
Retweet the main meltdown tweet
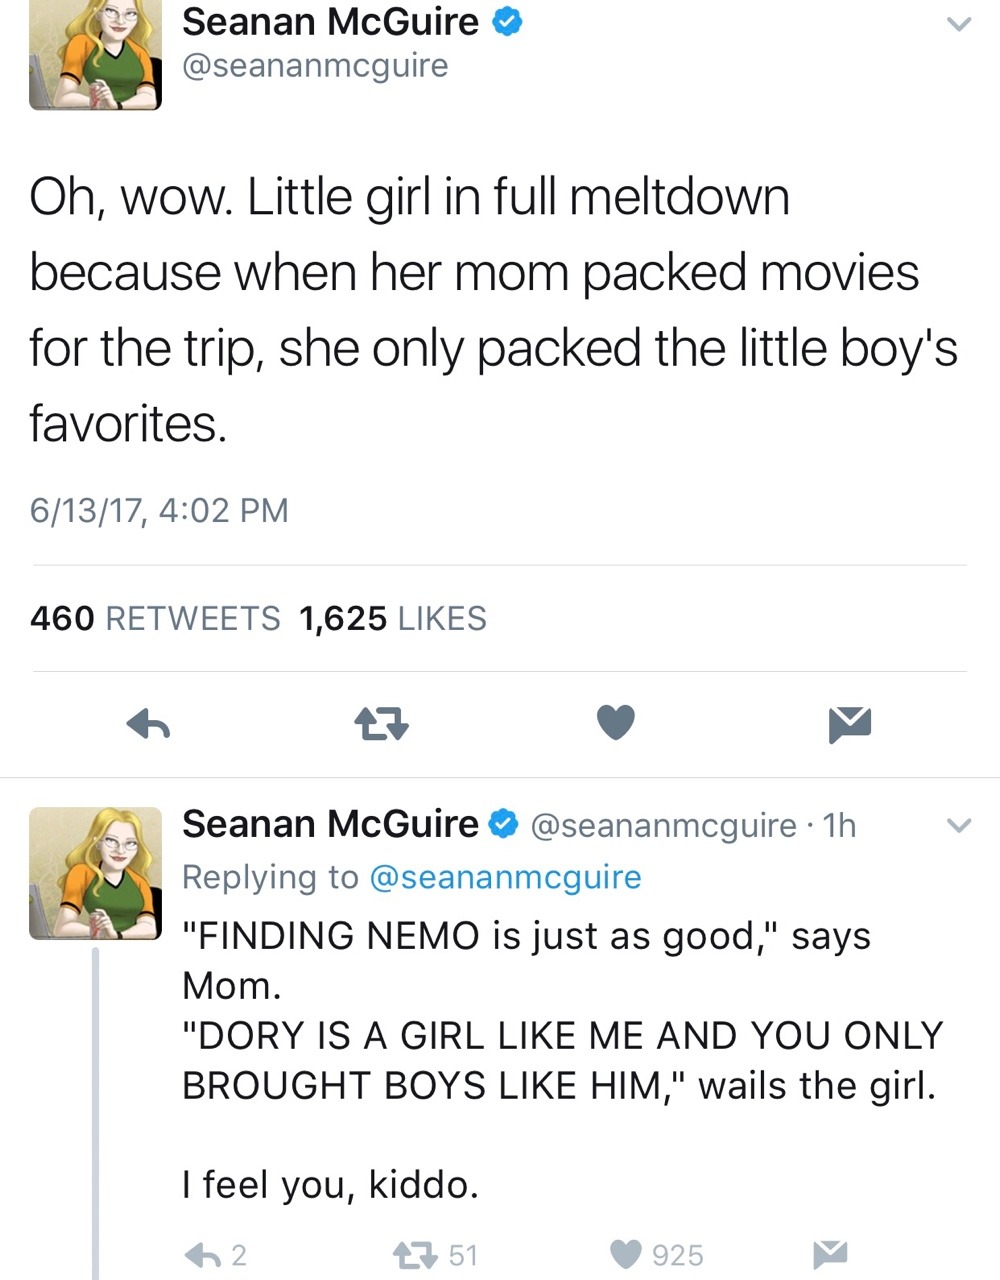(381, 723)
